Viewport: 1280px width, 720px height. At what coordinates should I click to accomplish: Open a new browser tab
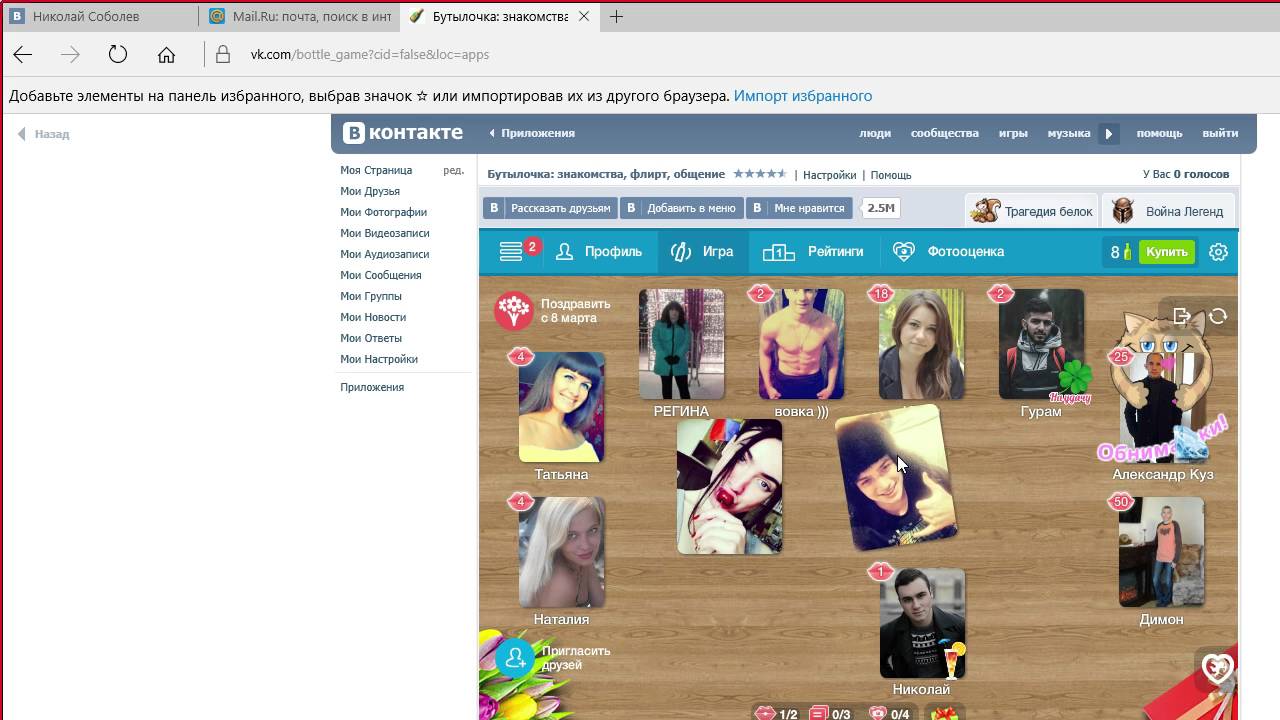[616, 17]
